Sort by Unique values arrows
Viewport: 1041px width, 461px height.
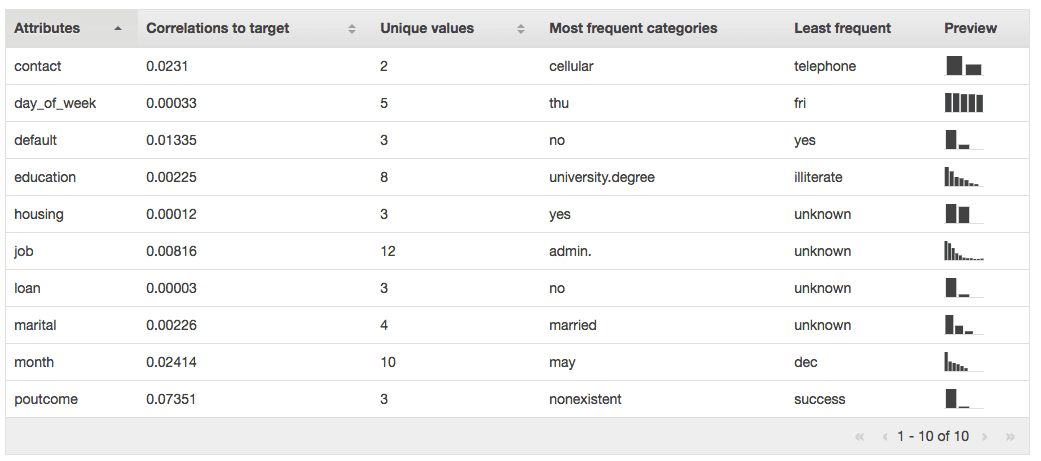(521, 29)
